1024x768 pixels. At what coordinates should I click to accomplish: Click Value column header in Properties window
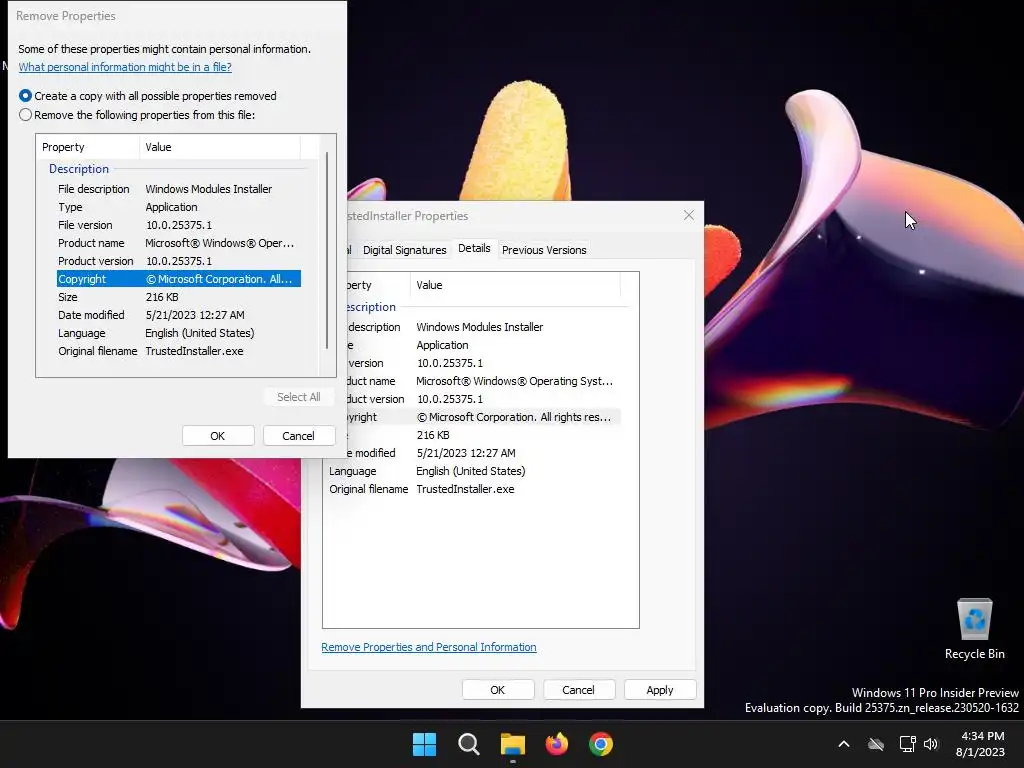(515, 285)
